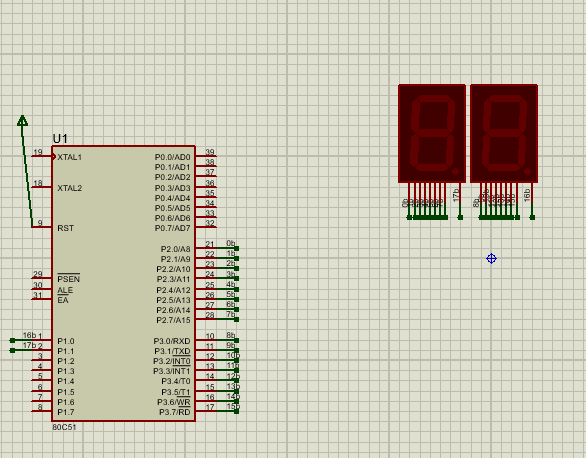Click the P3.0/RXD pin label

172,341
